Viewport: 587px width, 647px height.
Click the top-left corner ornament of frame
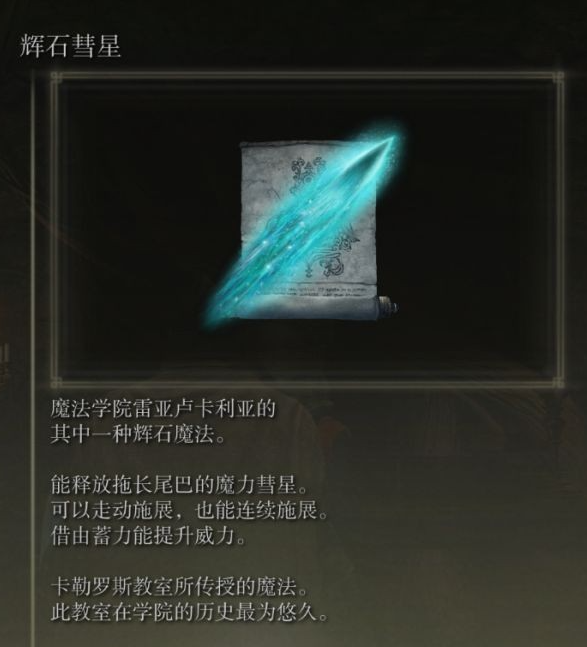(56, 77)
